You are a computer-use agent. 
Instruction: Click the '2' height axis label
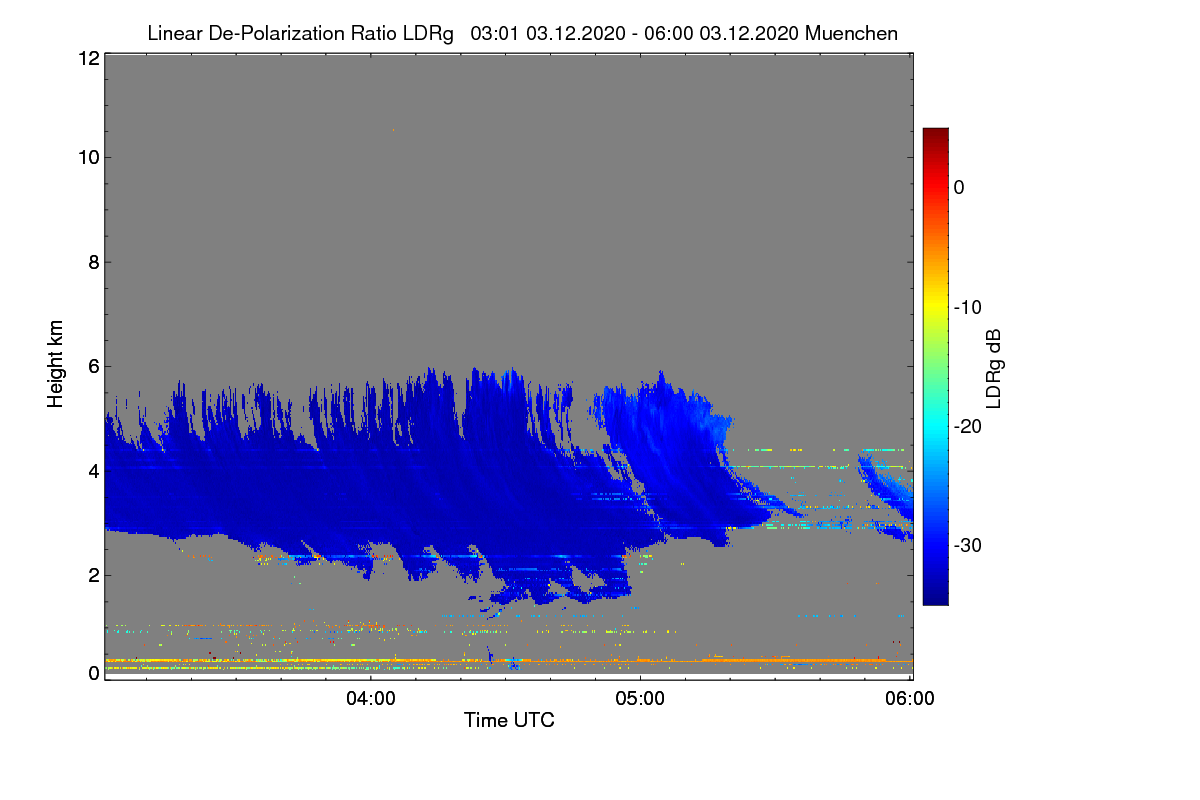94,575
